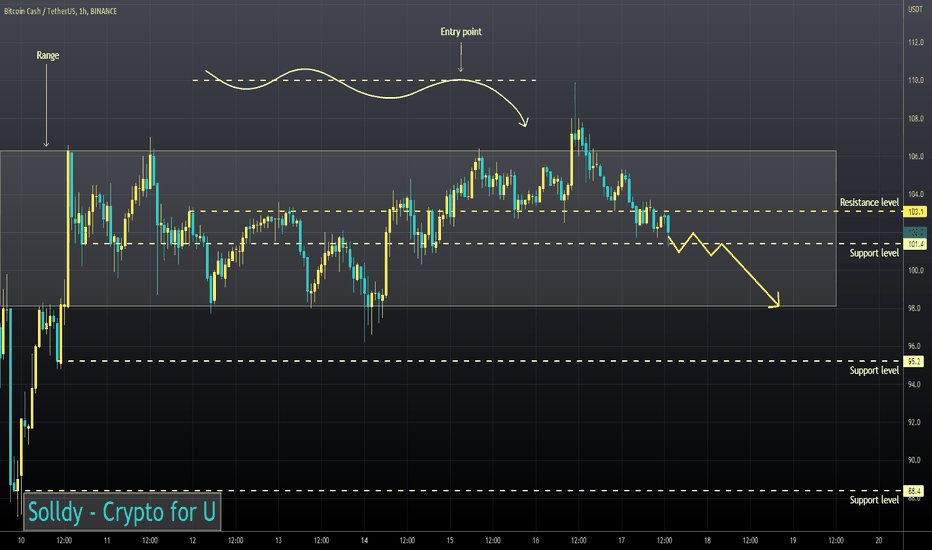This screenshot has width=932, height=550.
Task: Click the 'Support level' label under 88.4 line
Action: (874, 499)
